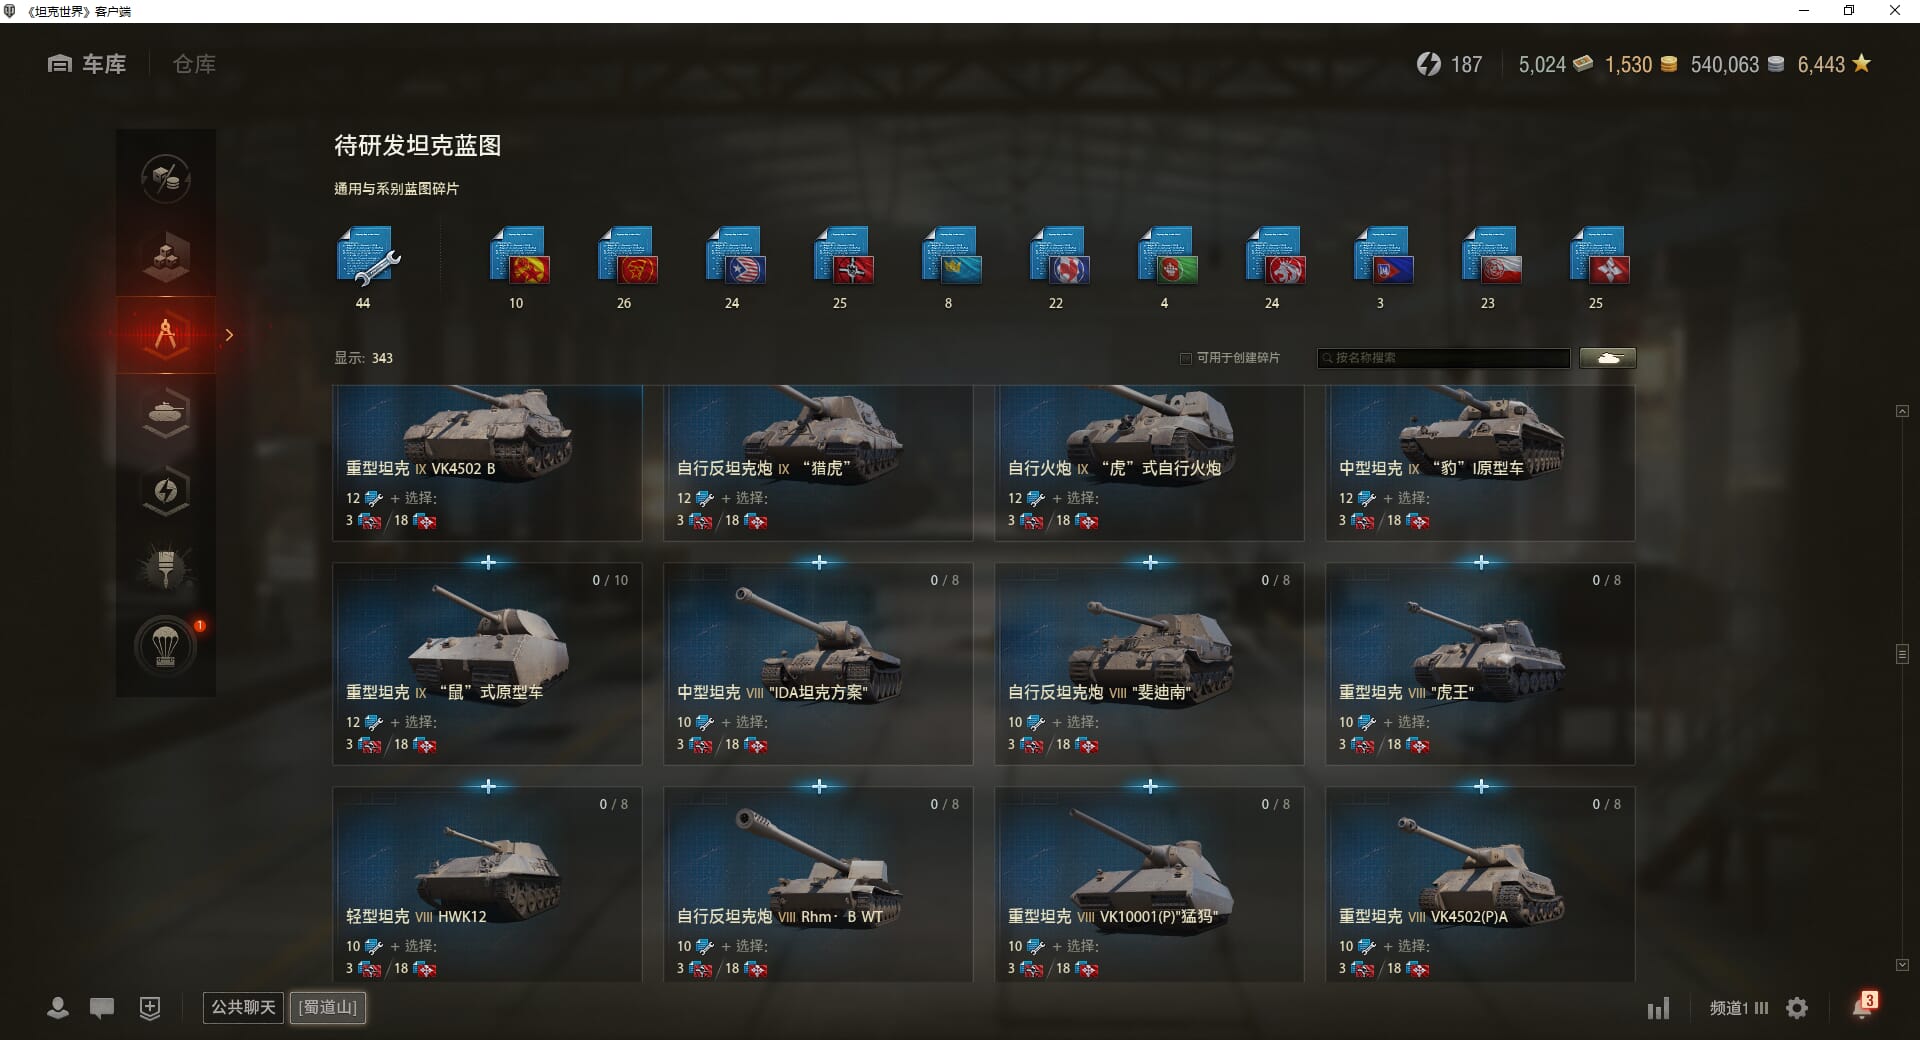
Task: Switch to the 车库 tab
Action: click(x=87, y=64)
